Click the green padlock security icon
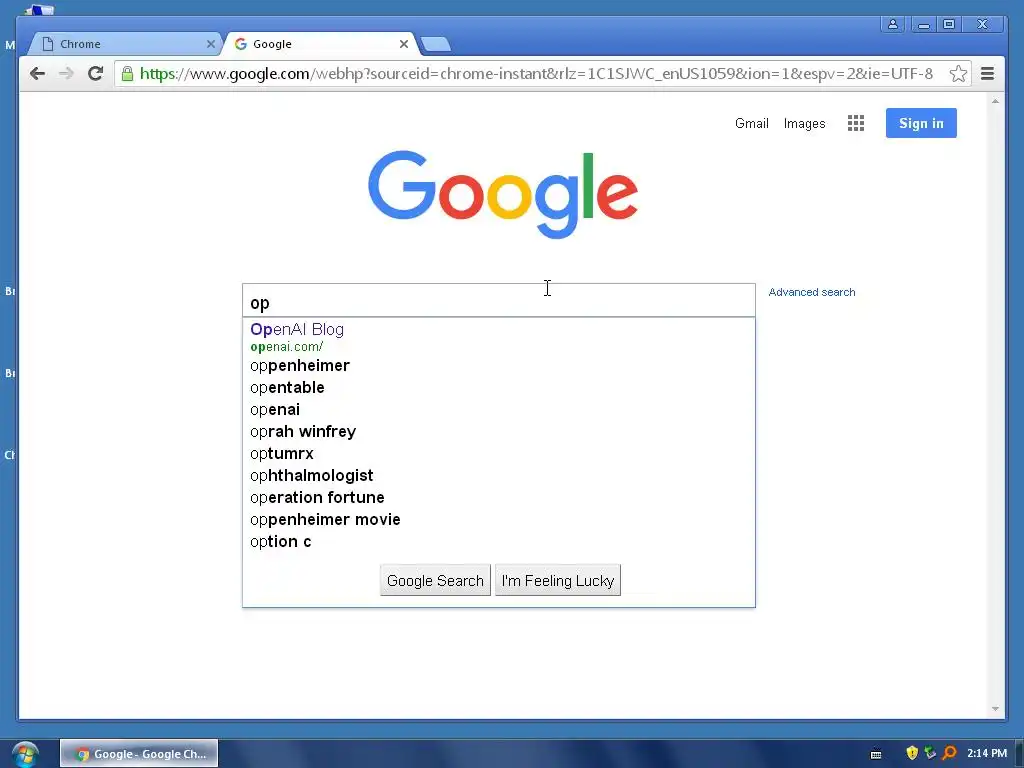 127,74
